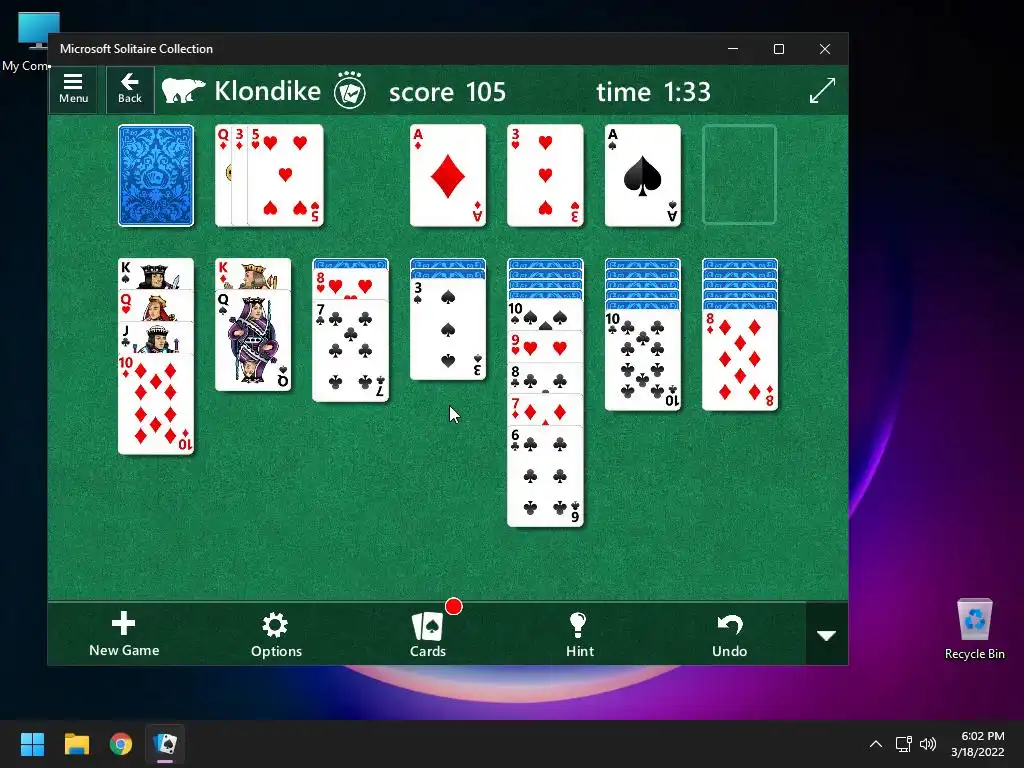The width and height of the screenshot is (1024, 768).
Task: Click the Ace of spades foundation
Action: point(643,176)
